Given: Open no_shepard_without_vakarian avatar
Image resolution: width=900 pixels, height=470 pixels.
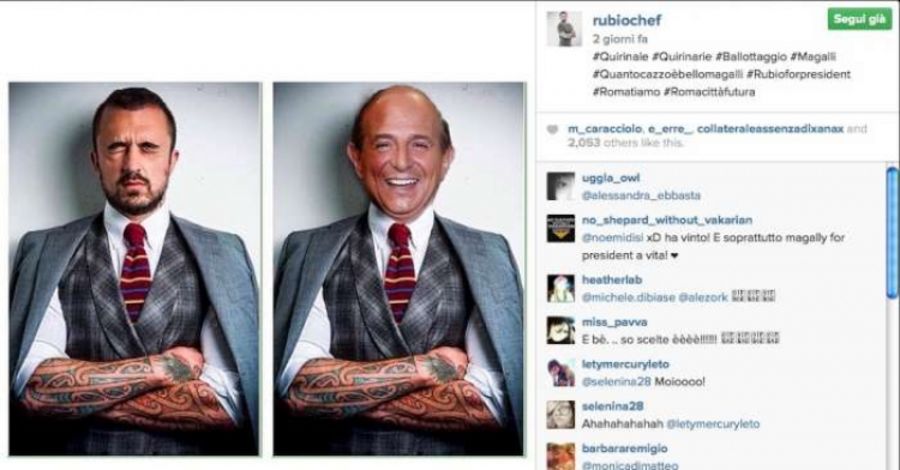Looking at the screenshot, I should pos(561,228).
